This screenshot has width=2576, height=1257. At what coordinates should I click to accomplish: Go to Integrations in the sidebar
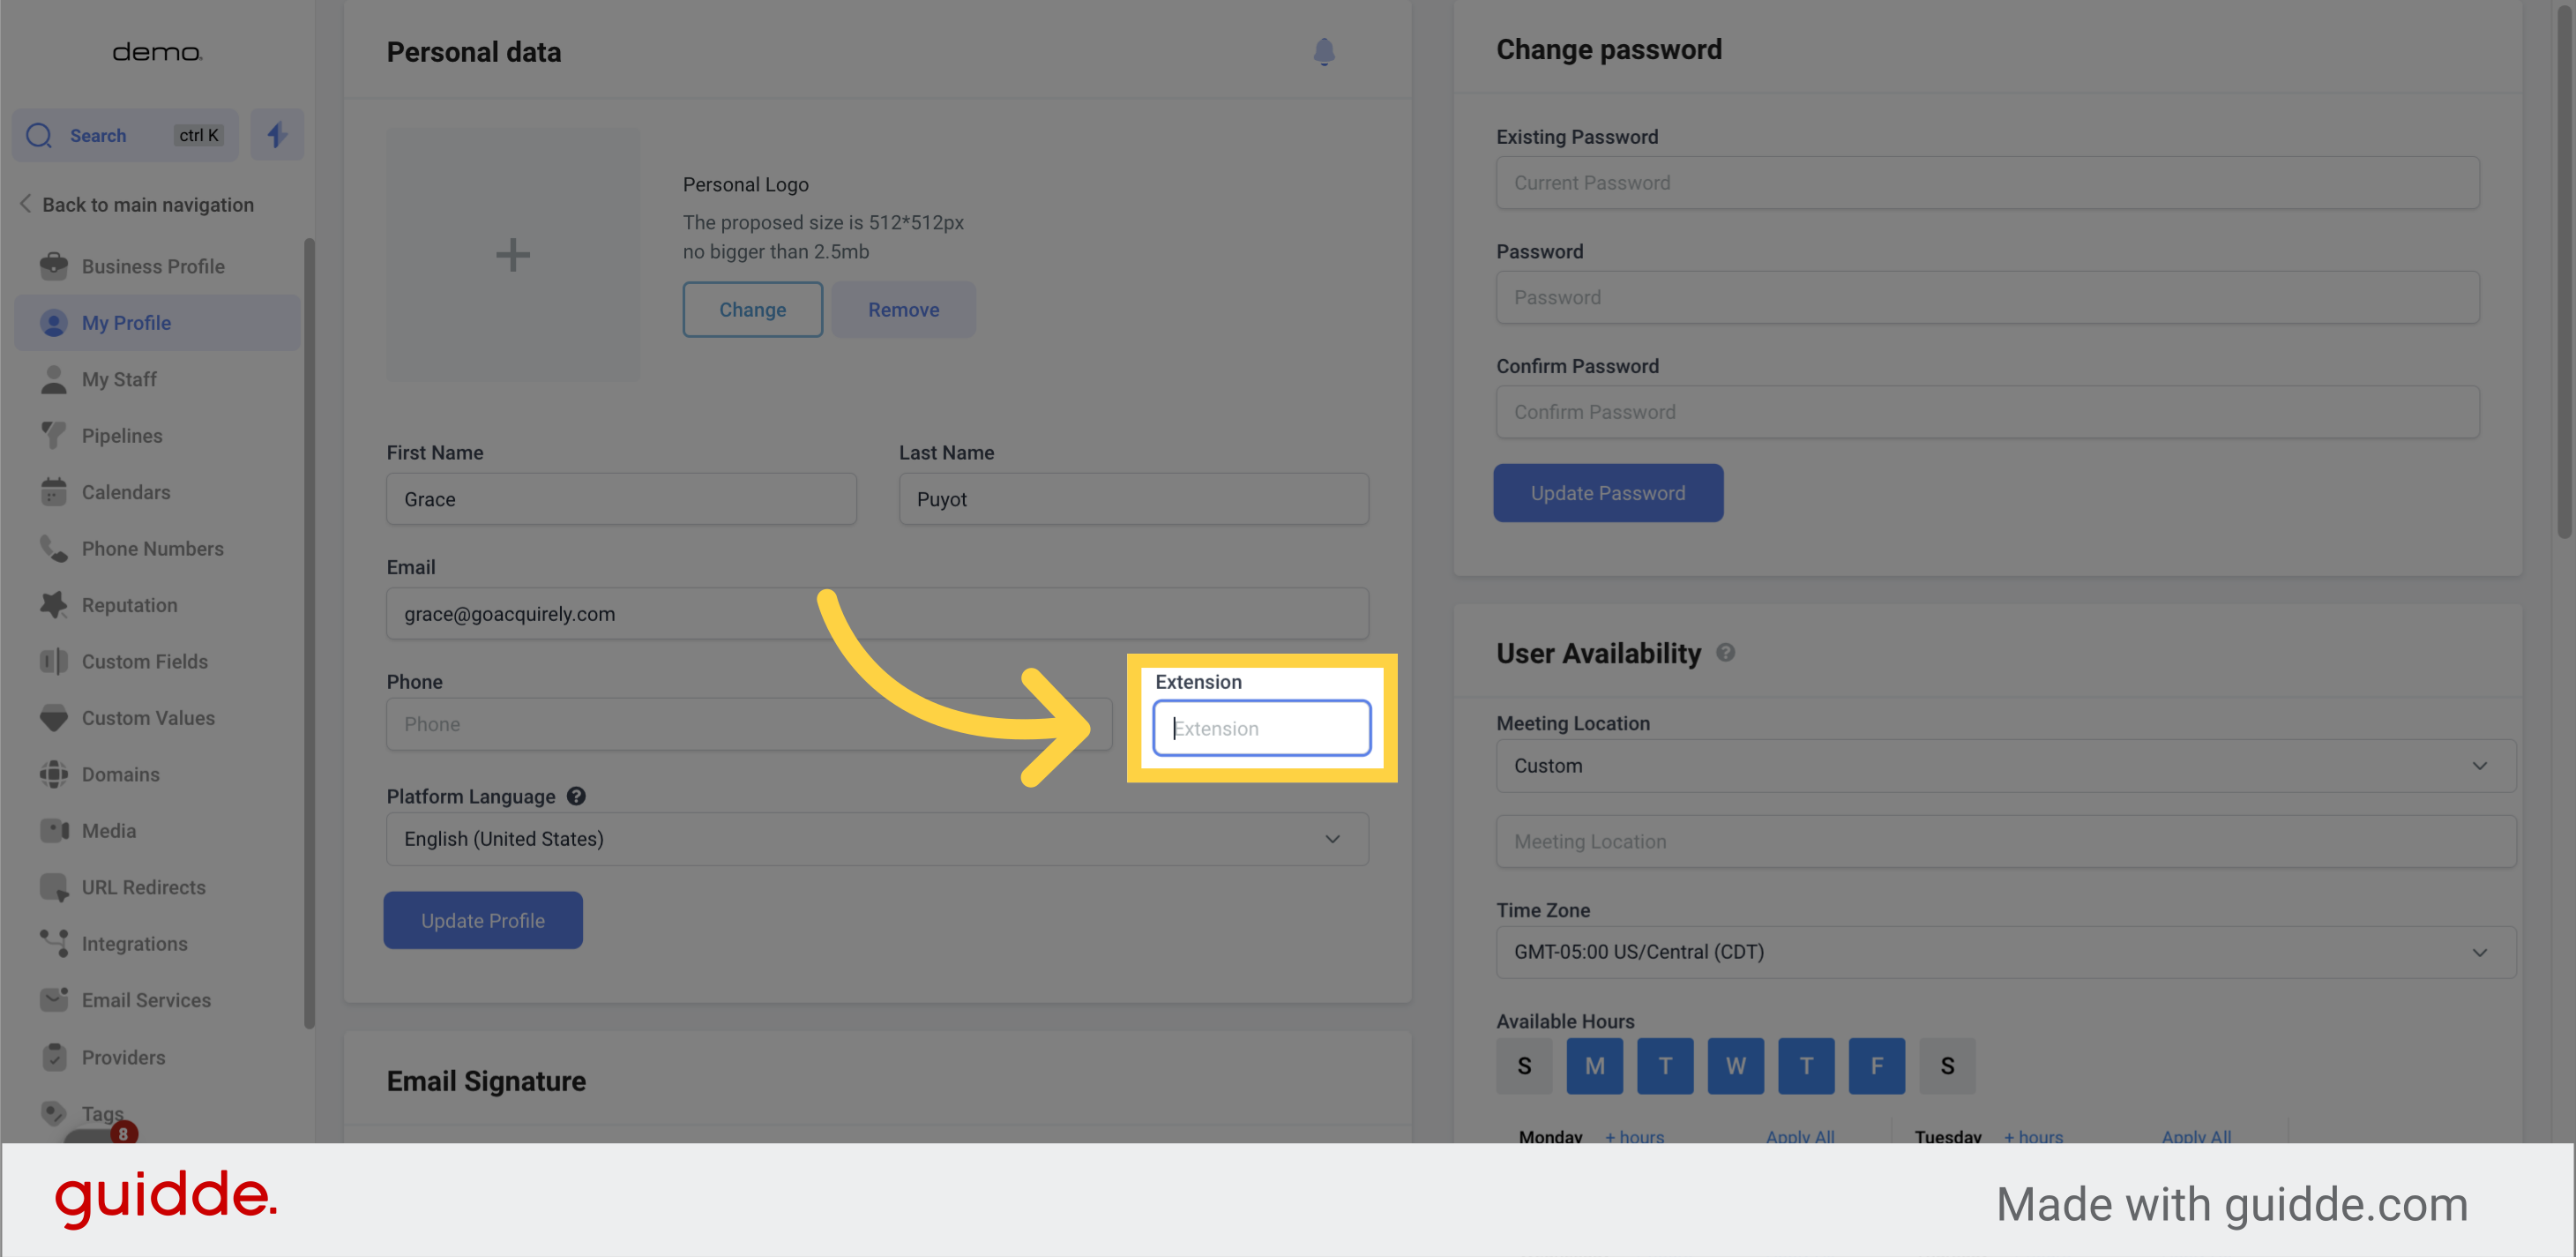(134, 943)
